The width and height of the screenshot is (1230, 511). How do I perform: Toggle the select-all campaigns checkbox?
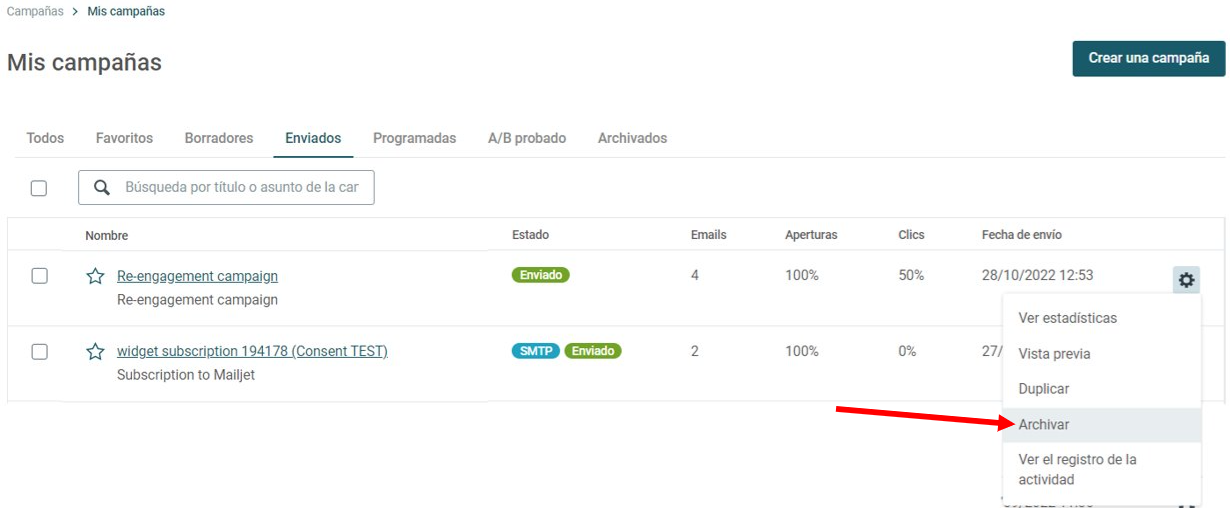39,188
